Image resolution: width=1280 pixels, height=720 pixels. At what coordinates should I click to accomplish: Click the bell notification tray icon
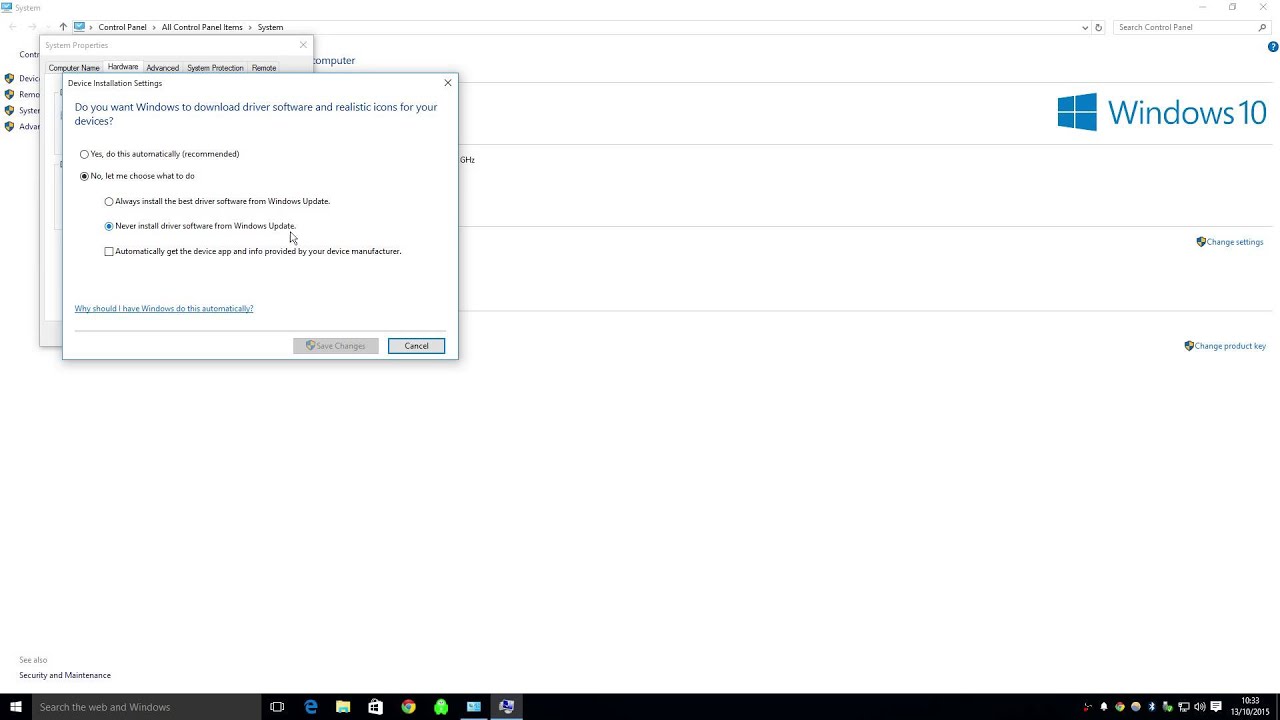[1104, 707]
